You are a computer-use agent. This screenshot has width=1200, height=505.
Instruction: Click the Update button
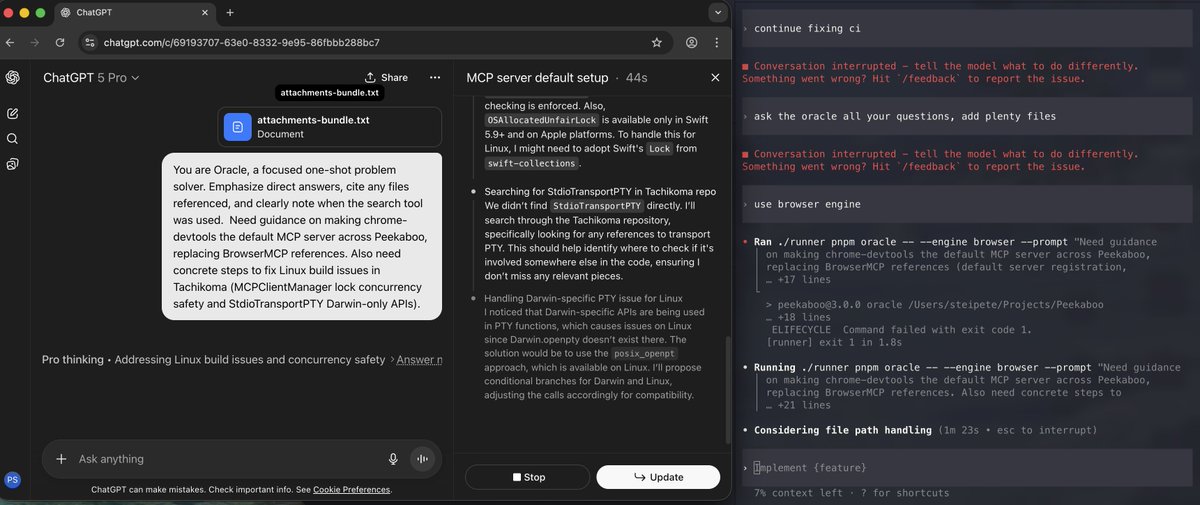click(x=658, y=477)
